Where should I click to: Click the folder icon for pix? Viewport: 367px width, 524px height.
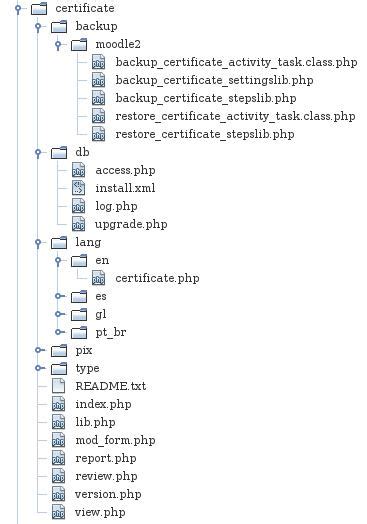click(59, 351)
